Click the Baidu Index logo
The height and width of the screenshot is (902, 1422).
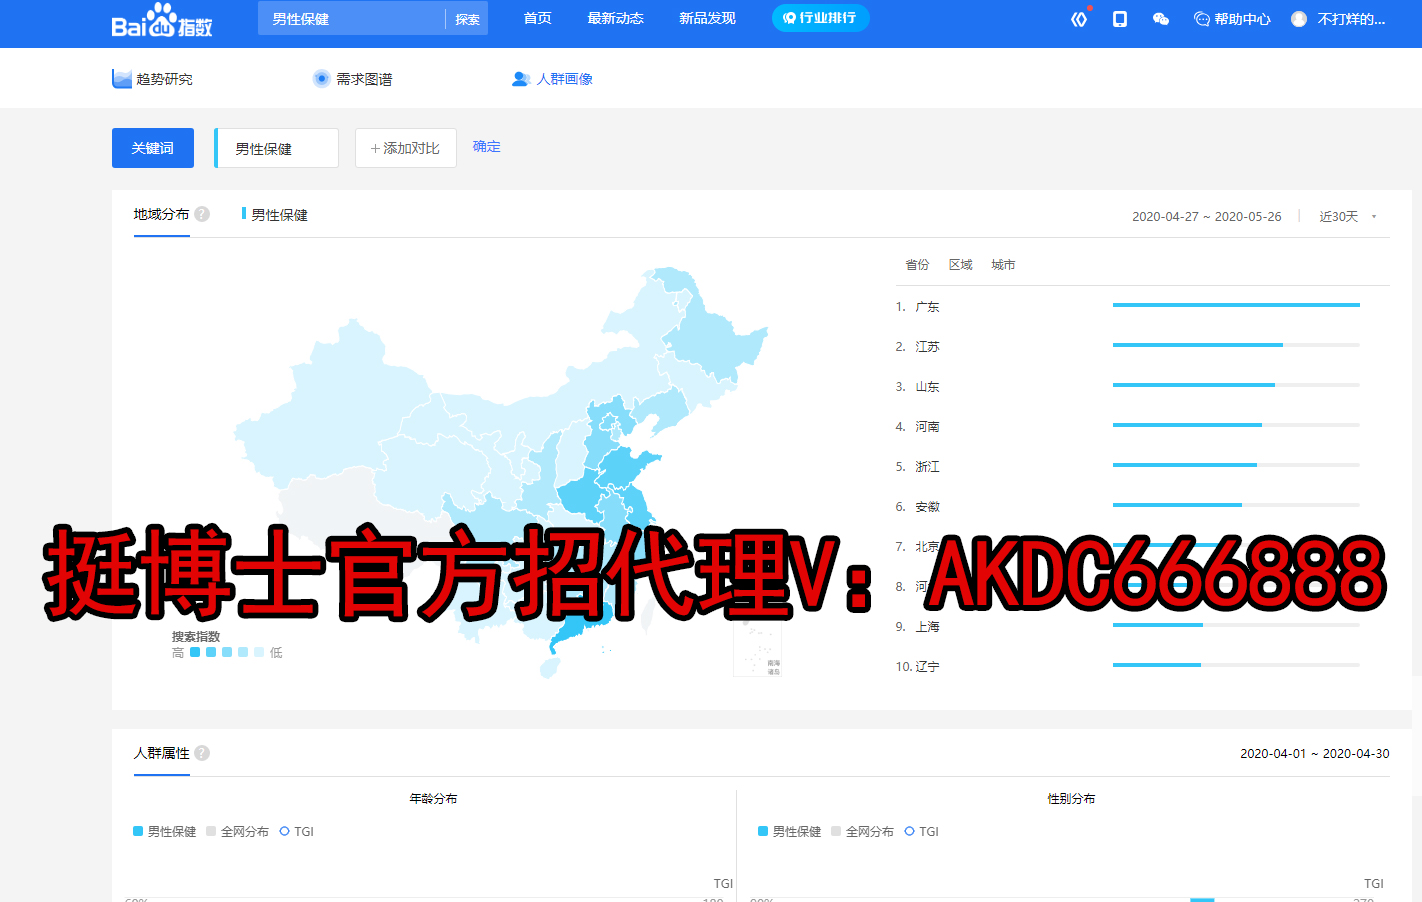tap(161, 20)
